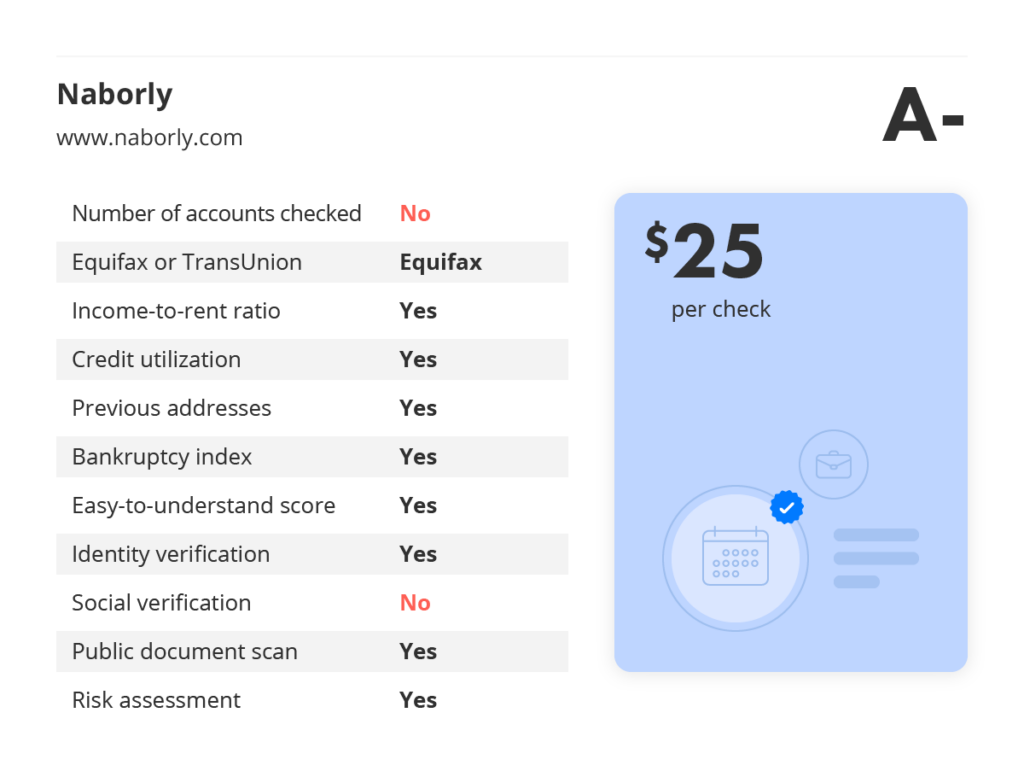Click the calendar icon in the circle

point(735,556)
